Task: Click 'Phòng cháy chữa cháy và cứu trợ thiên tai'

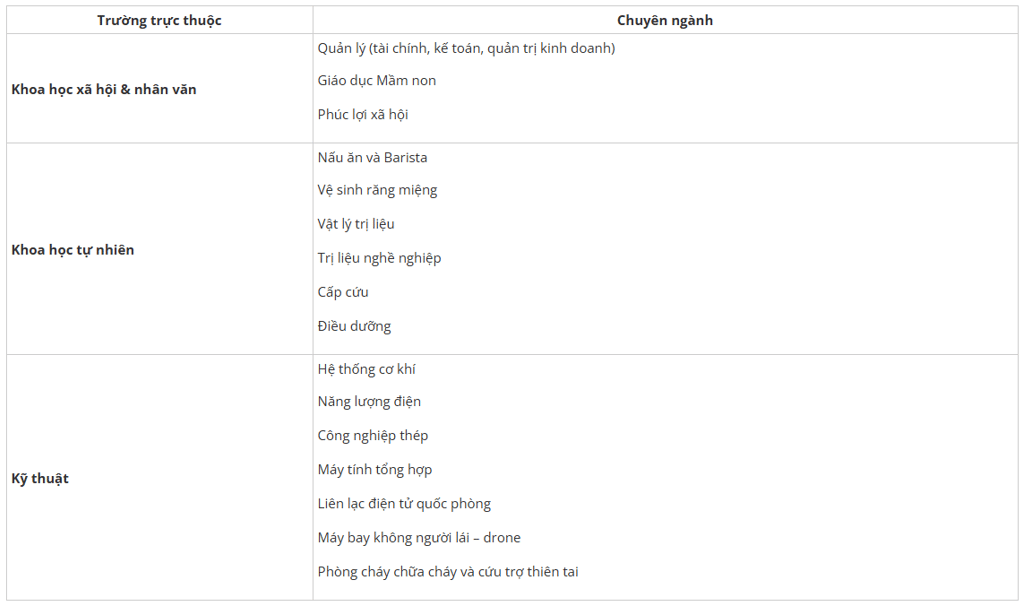Action: click(448, 572)
